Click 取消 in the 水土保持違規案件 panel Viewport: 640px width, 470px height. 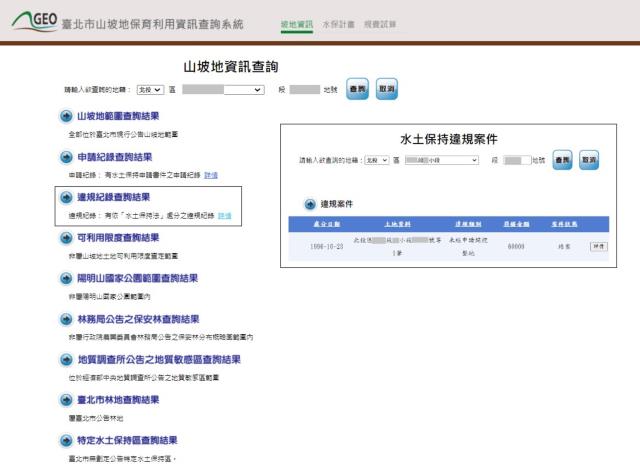(x=589, y=160)
